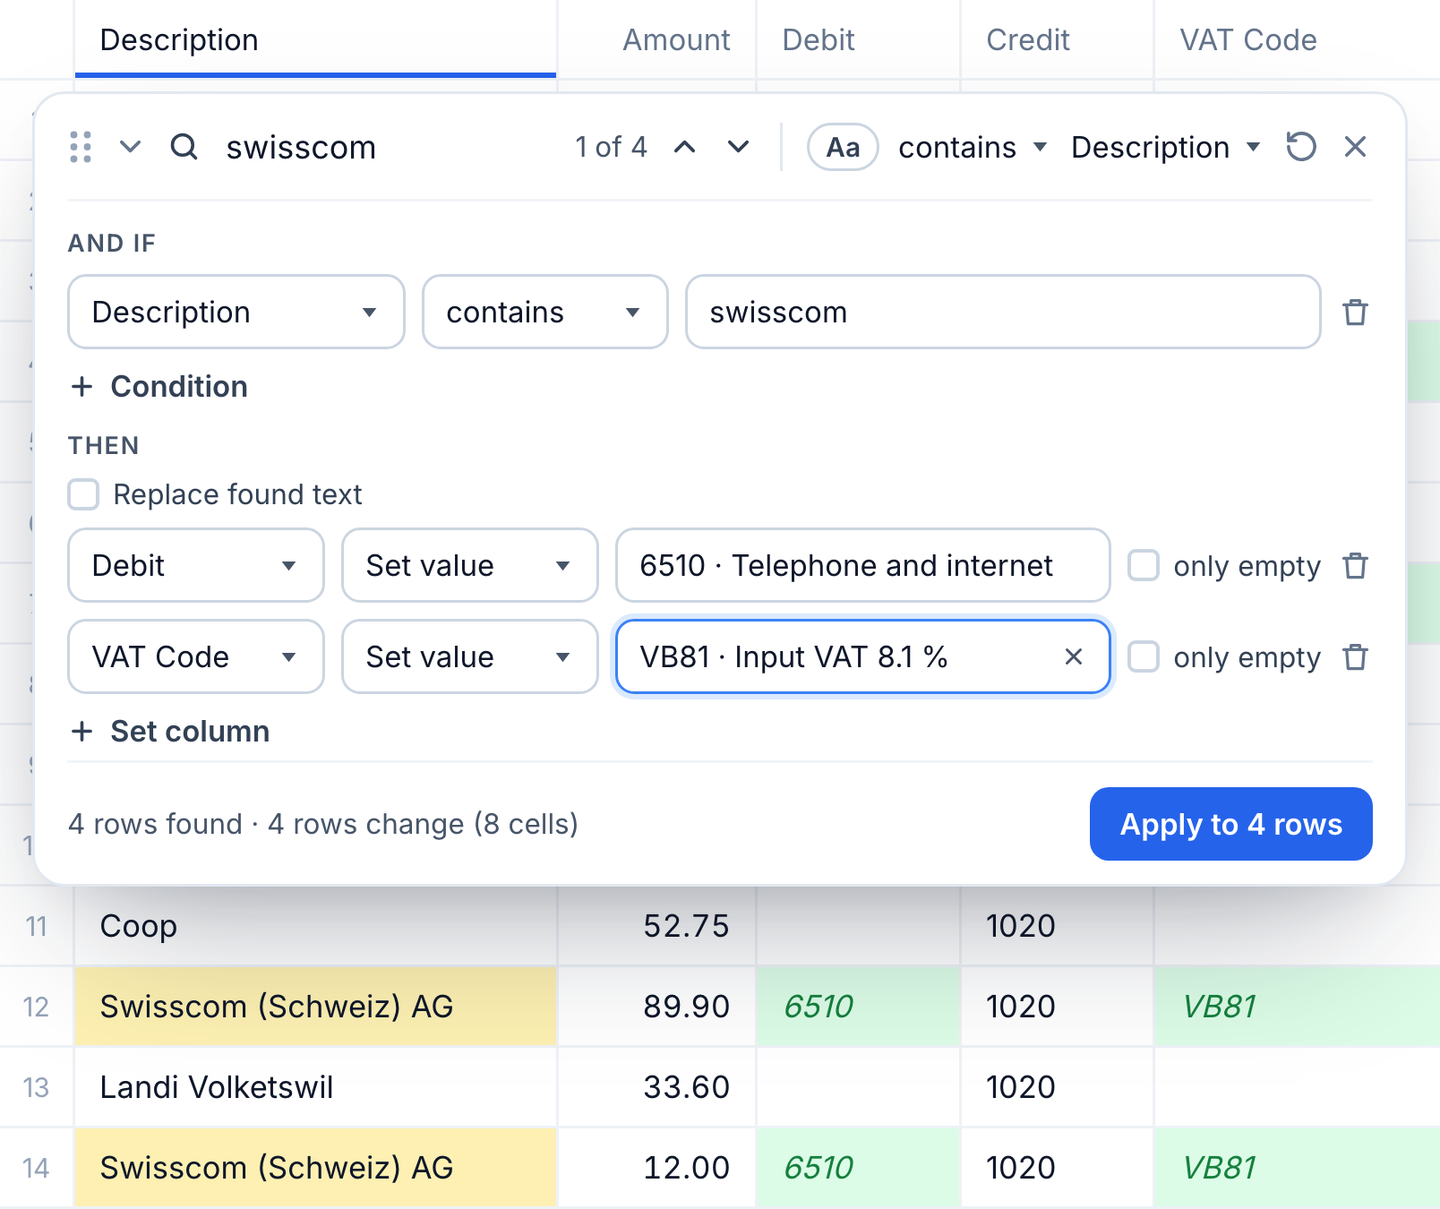The image size is (1440, 1209).
Task: Open the top bar Description column dropdown
Action: coord(1165,147)
